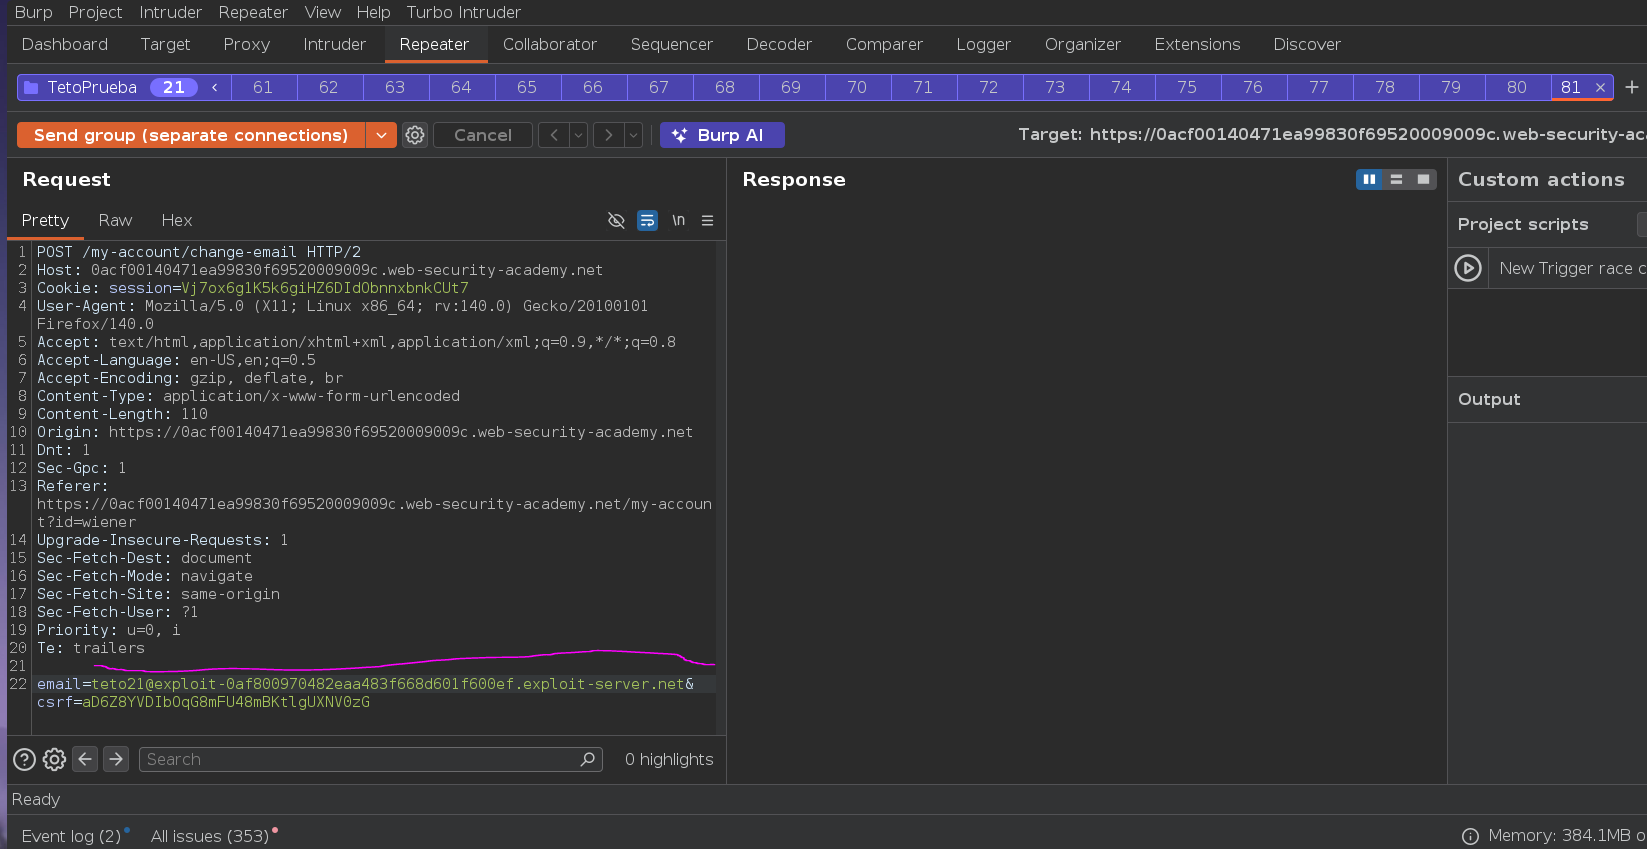Select Repeater request tab 70
Viewport: 1647px width, 849px height.
(857, 87)
